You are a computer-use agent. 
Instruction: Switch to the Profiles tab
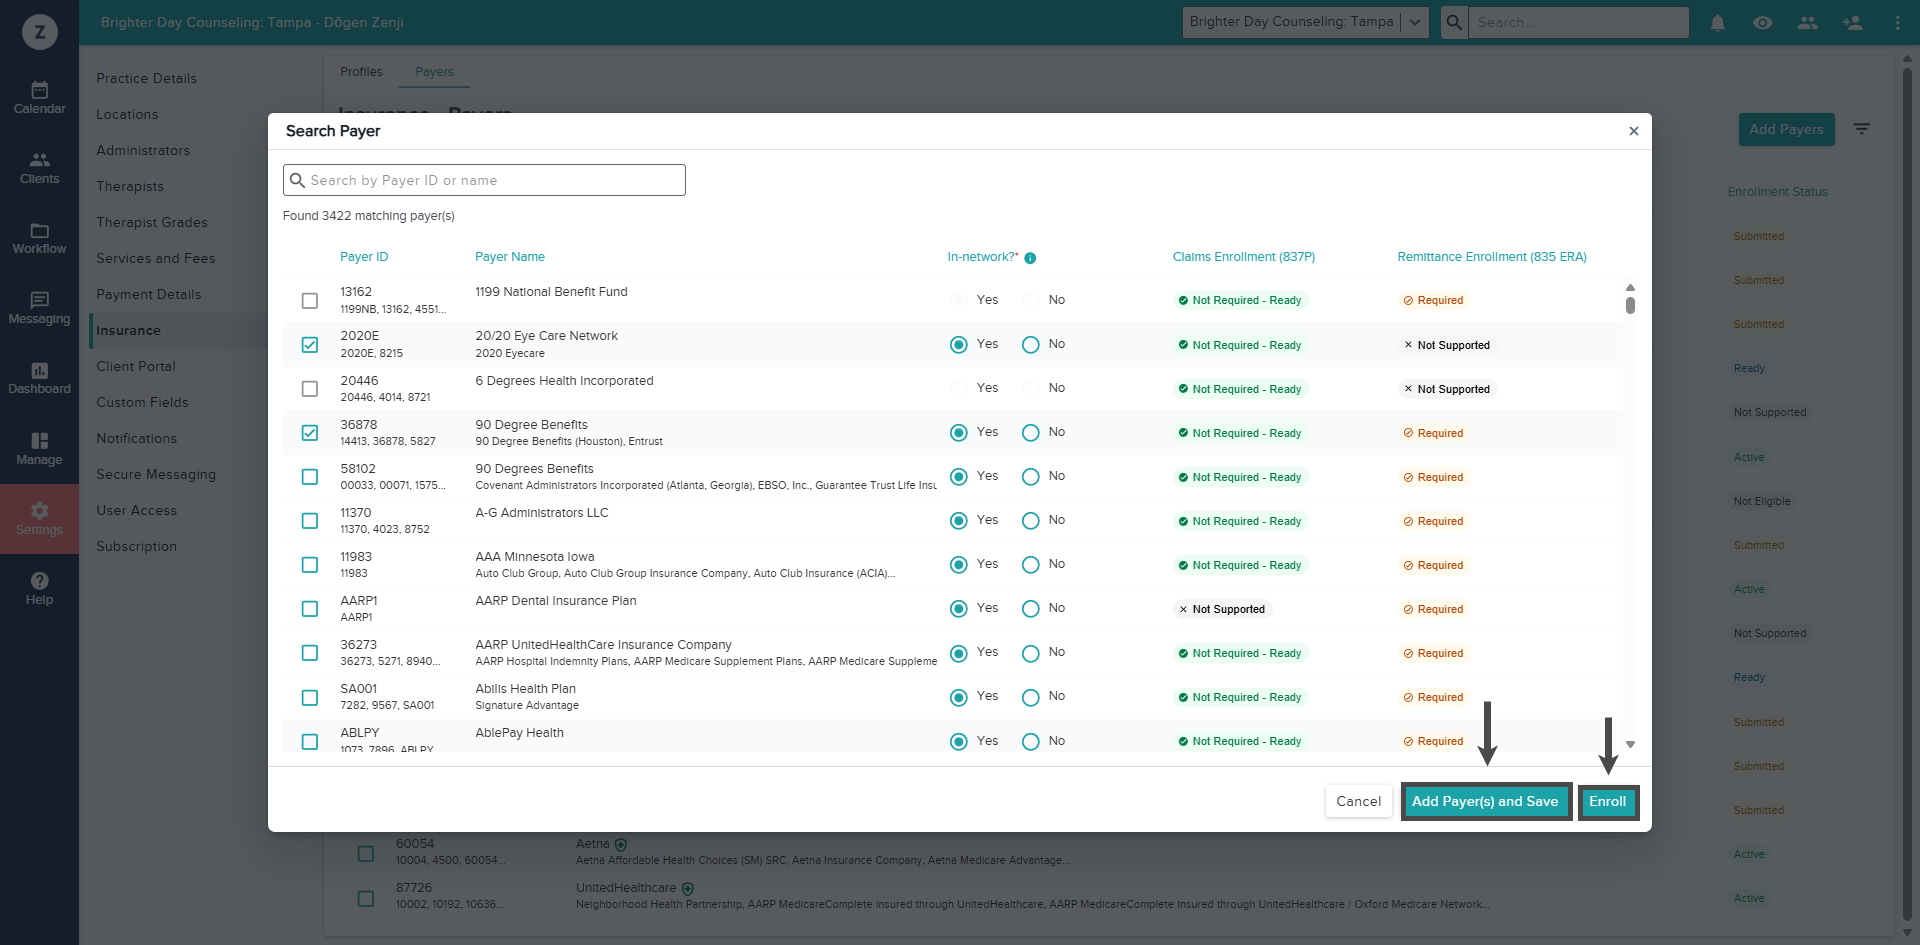pos(361,72)
